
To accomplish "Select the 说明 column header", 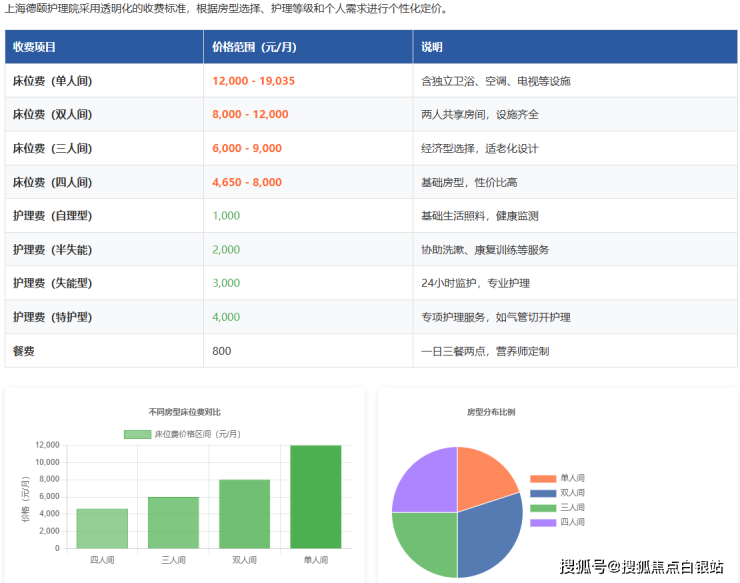I will coord(432,47).
